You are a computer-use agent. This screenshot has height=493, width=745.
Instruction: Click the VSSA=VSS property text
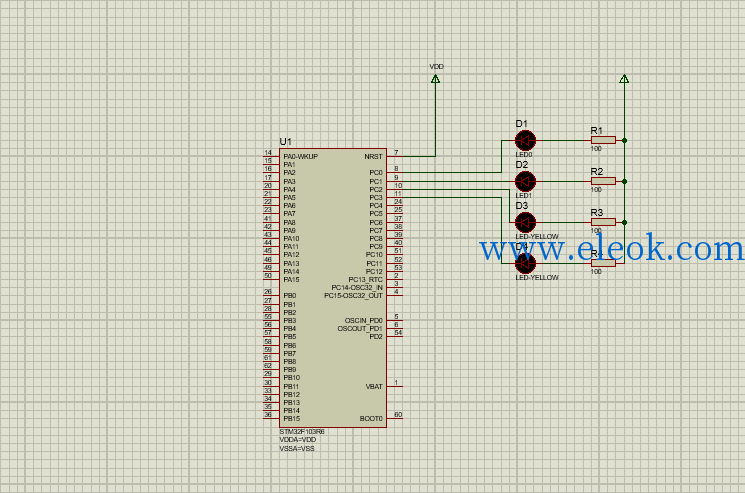pyautogui.click(x=296, y=448)
